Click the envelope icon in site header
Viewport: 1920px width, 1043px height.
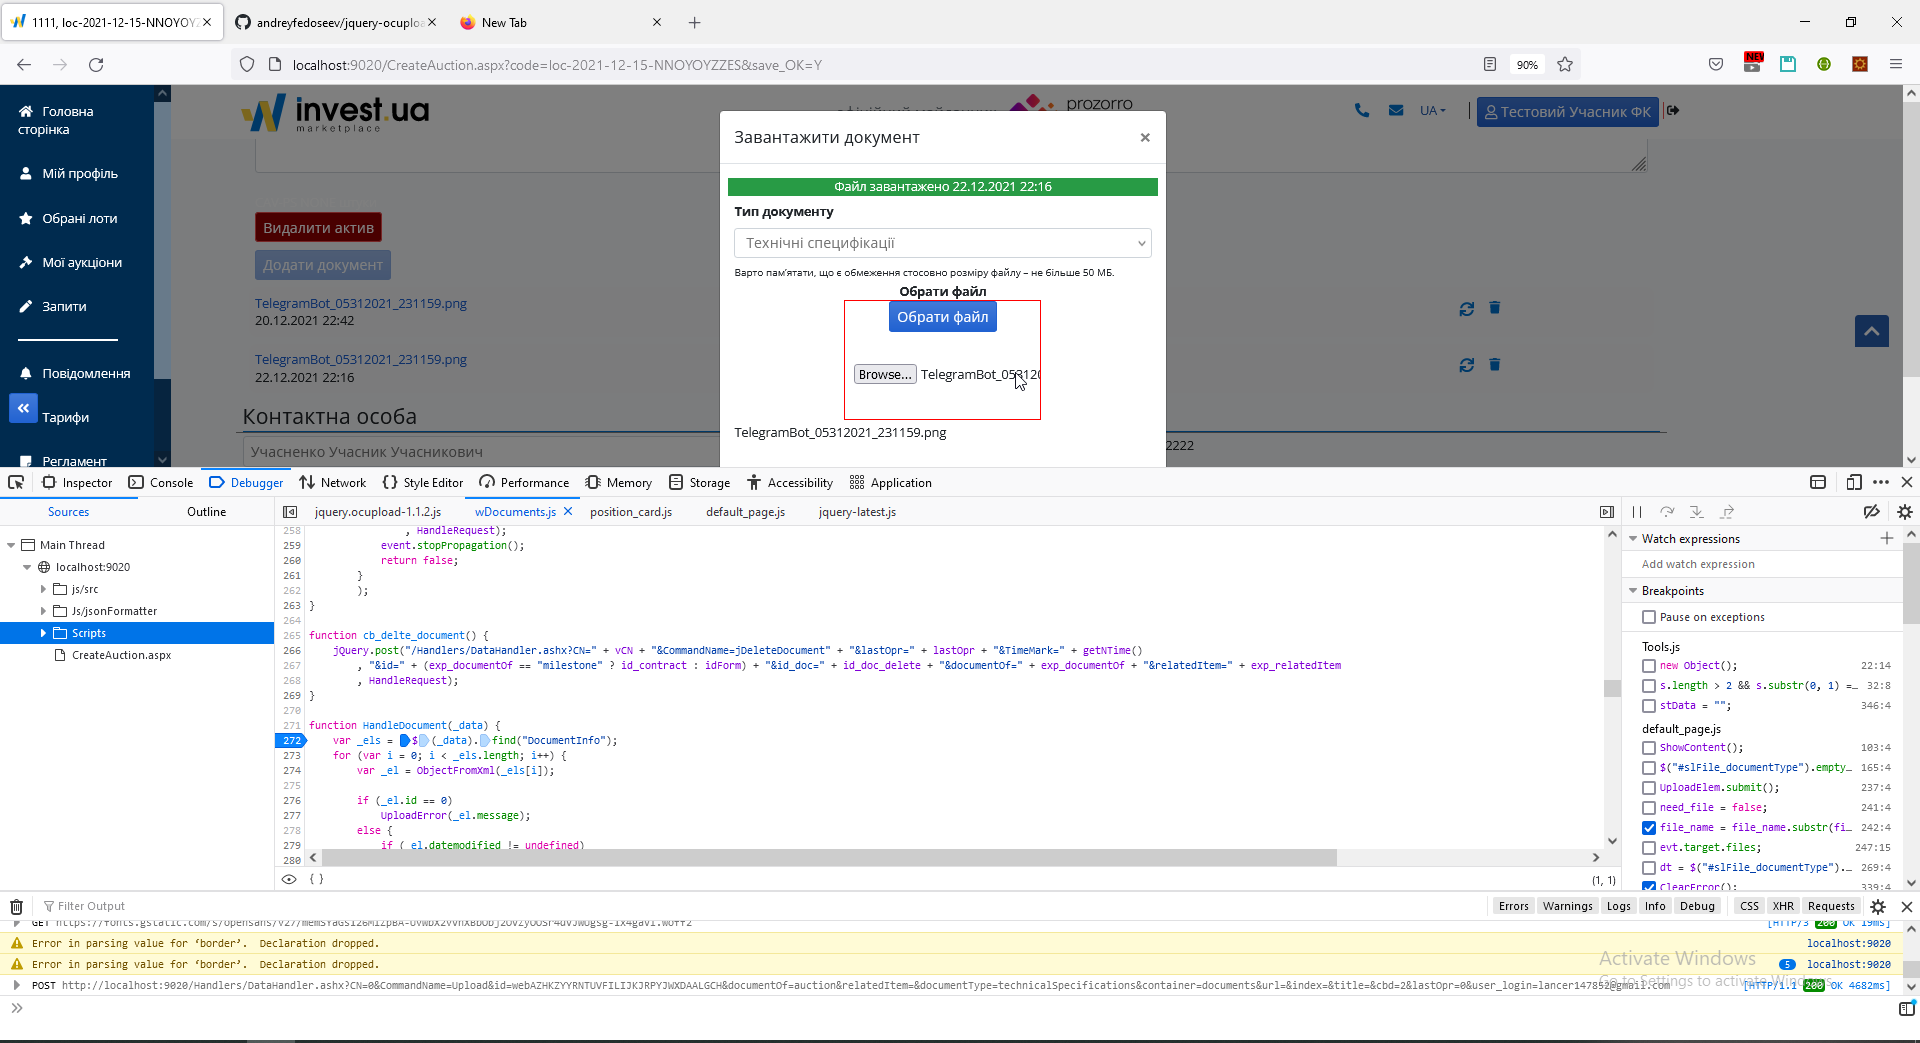coord(1396,111)
